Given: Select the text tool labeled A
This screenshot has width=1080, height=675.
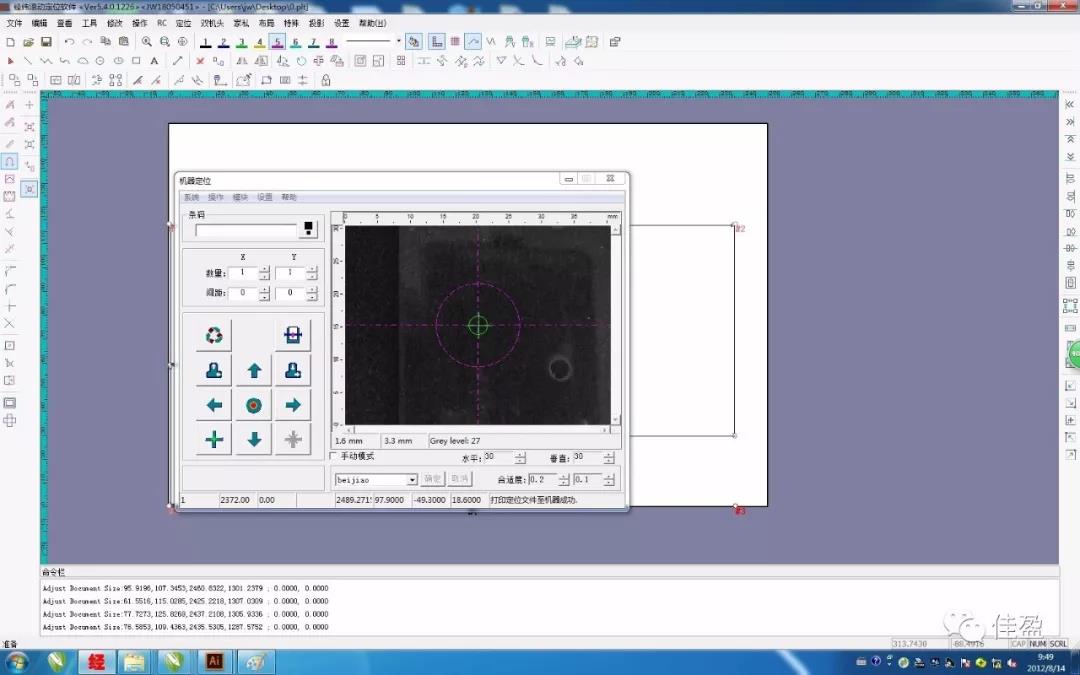Looking at the screenshot, I should tap(154, 61).
